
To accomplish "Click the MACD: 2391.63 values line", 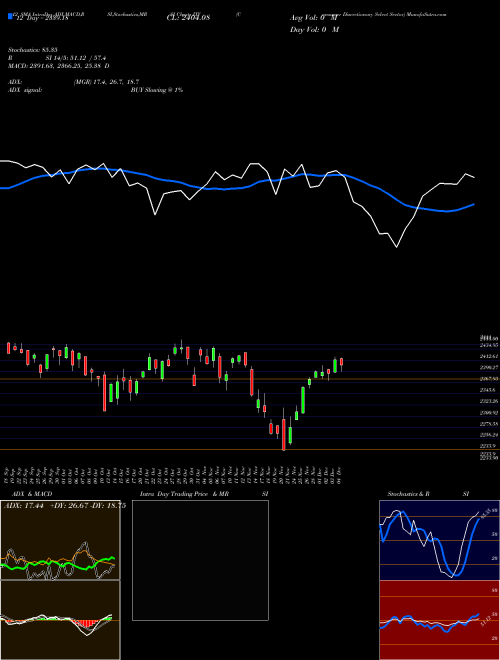I will pos(59,66).
